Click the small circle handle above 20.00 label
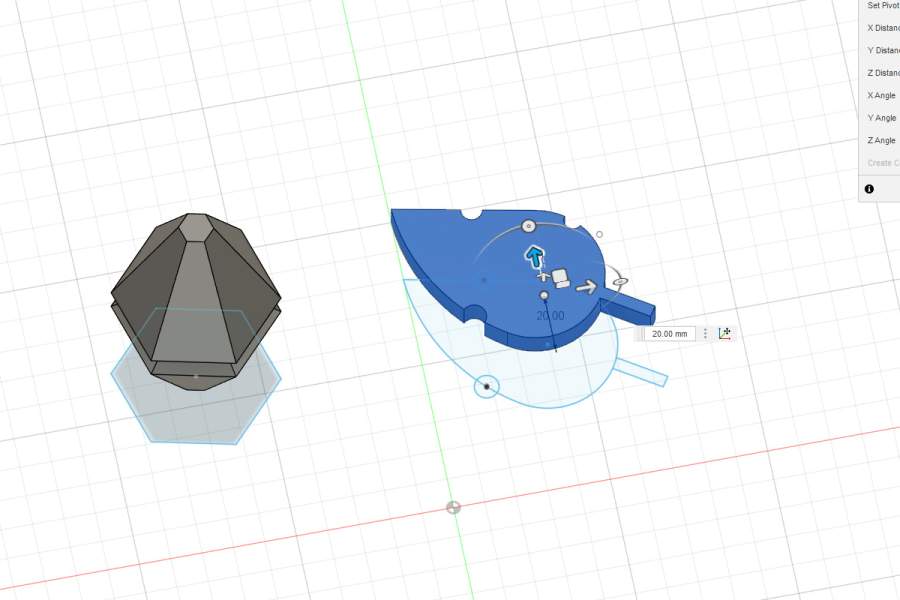 point(544,296)
